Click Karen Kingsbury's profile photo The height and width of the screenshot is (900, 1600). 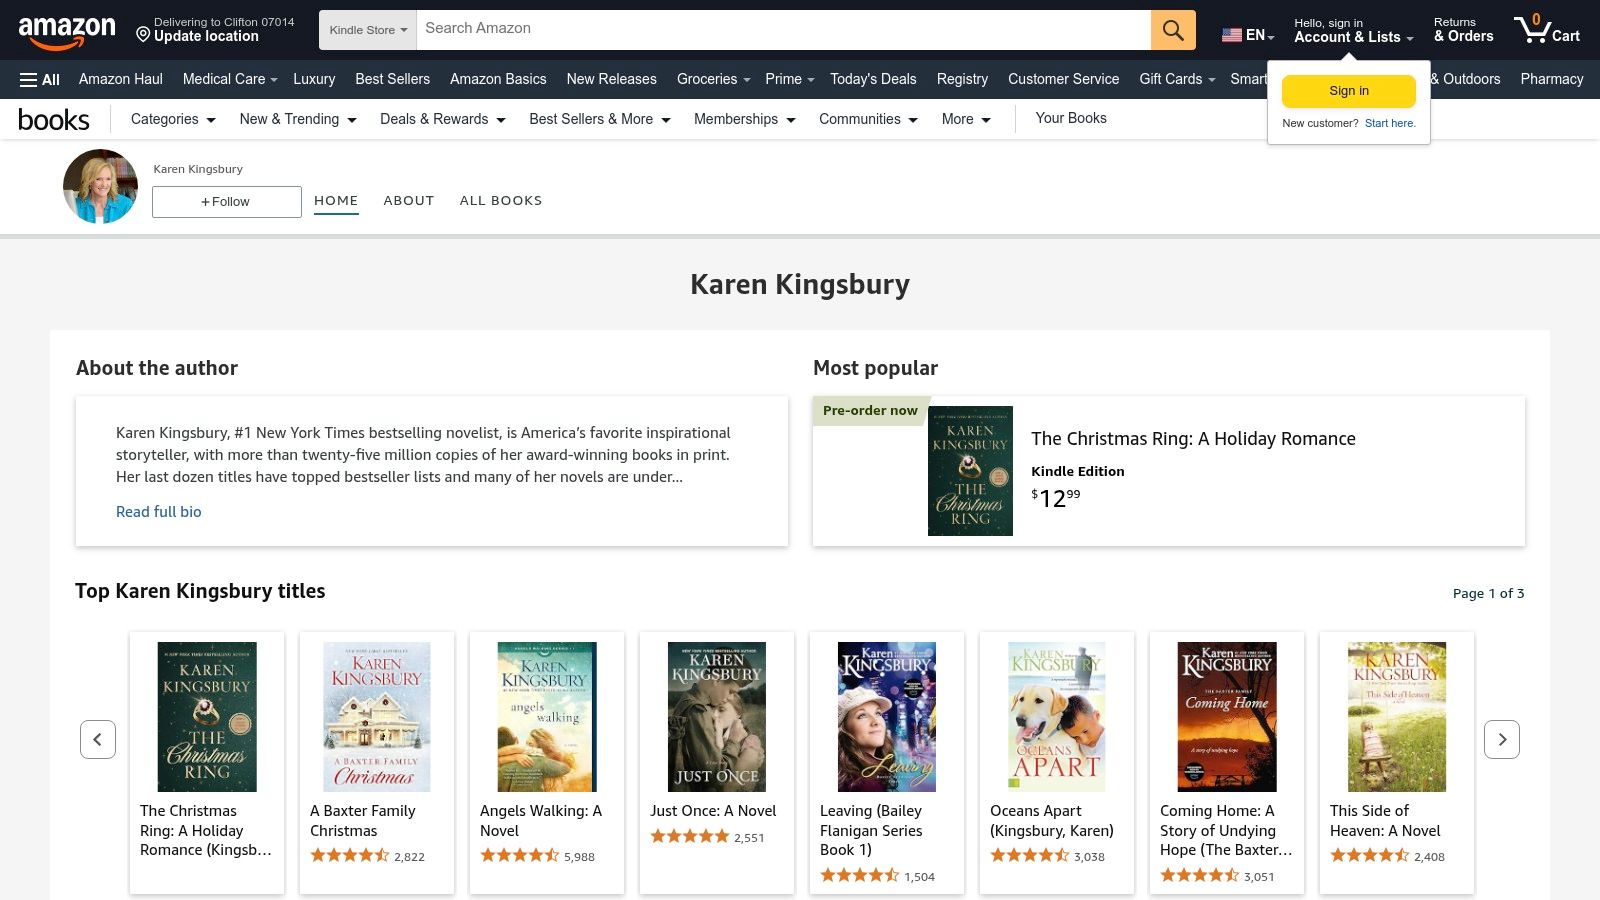coord(100,186)
